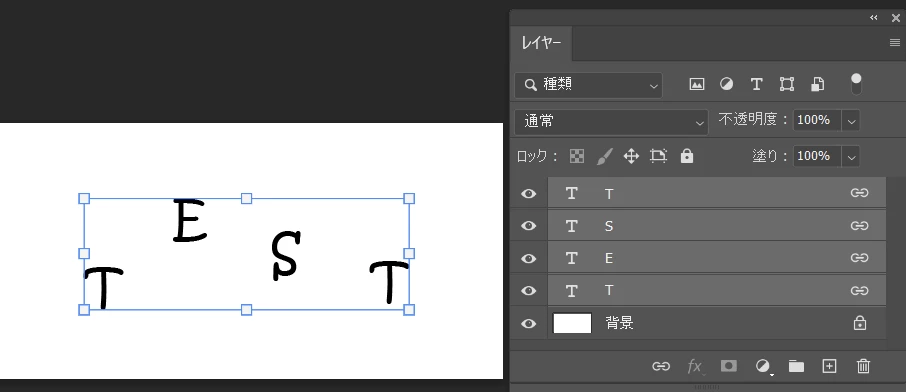Hide the E layer eye

[x=529, y=258]
